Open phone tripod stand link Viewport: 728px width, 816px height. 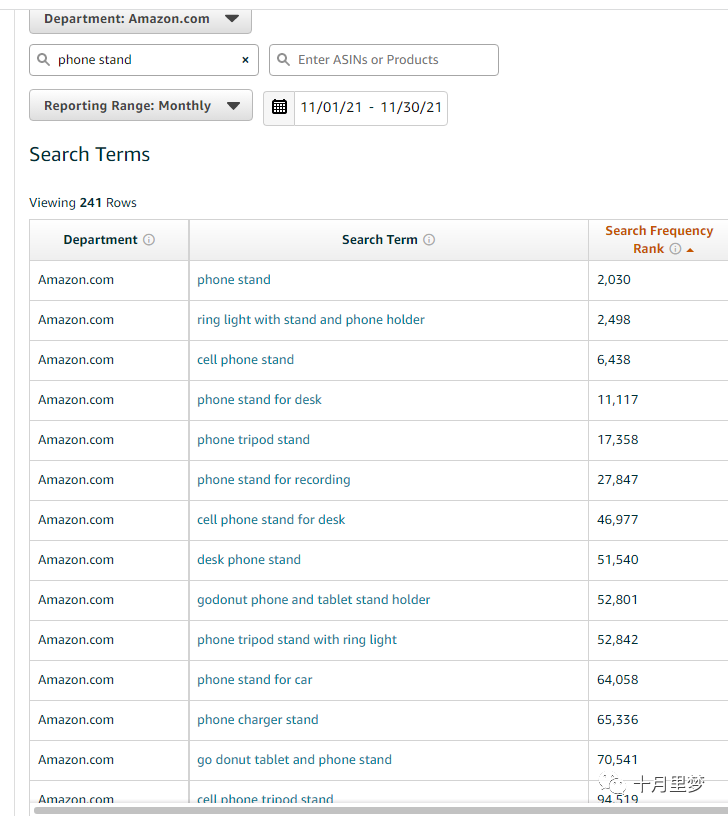click(253, 440)
